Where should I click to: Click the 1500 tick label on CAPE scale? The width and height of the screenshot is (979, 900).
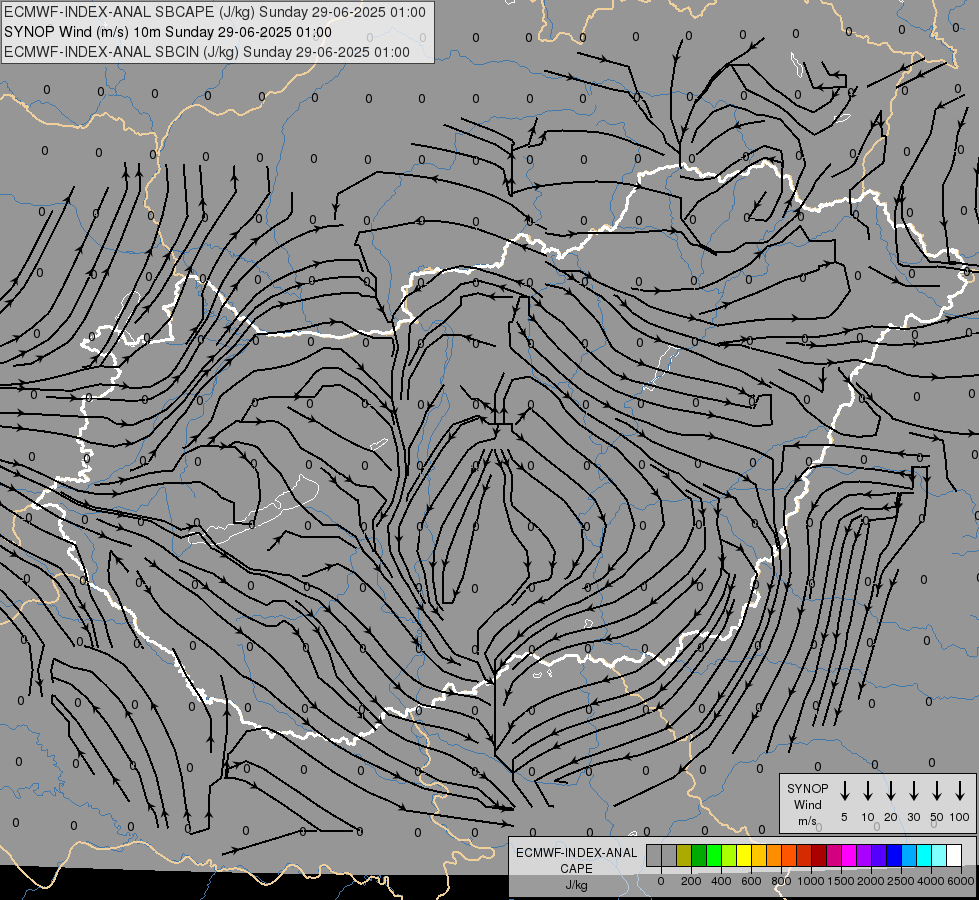[x=841, y=881]
